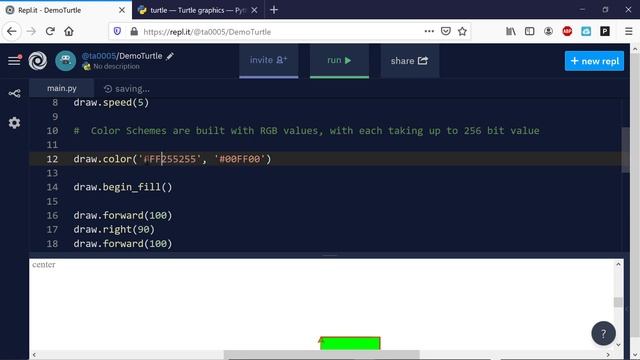Screen dimensions: 640x360
Task: Switch to Repl.it - DemoTurtle tab
Action: click(65, 10)
